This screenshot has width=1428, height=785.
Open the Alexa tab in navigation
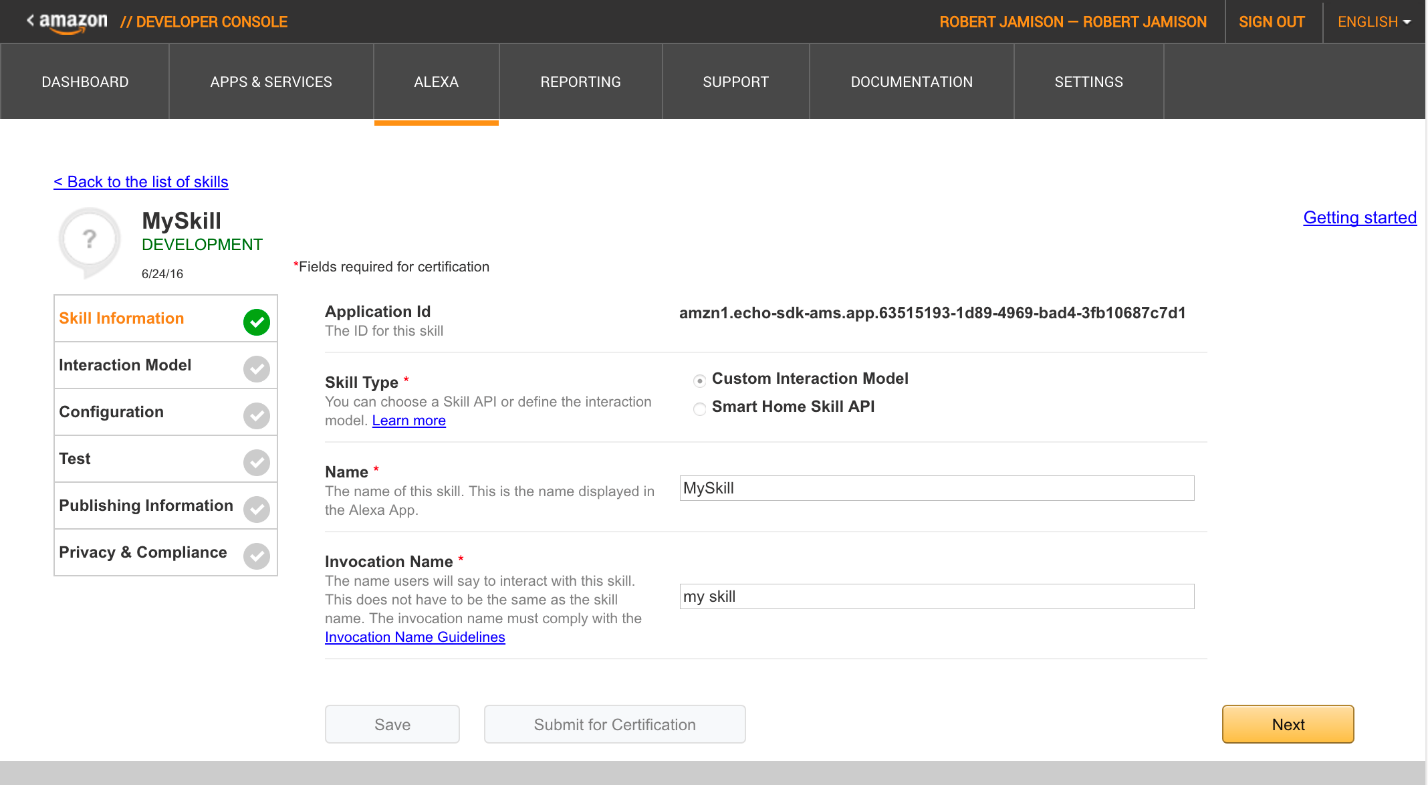click(x=436, y=82)
